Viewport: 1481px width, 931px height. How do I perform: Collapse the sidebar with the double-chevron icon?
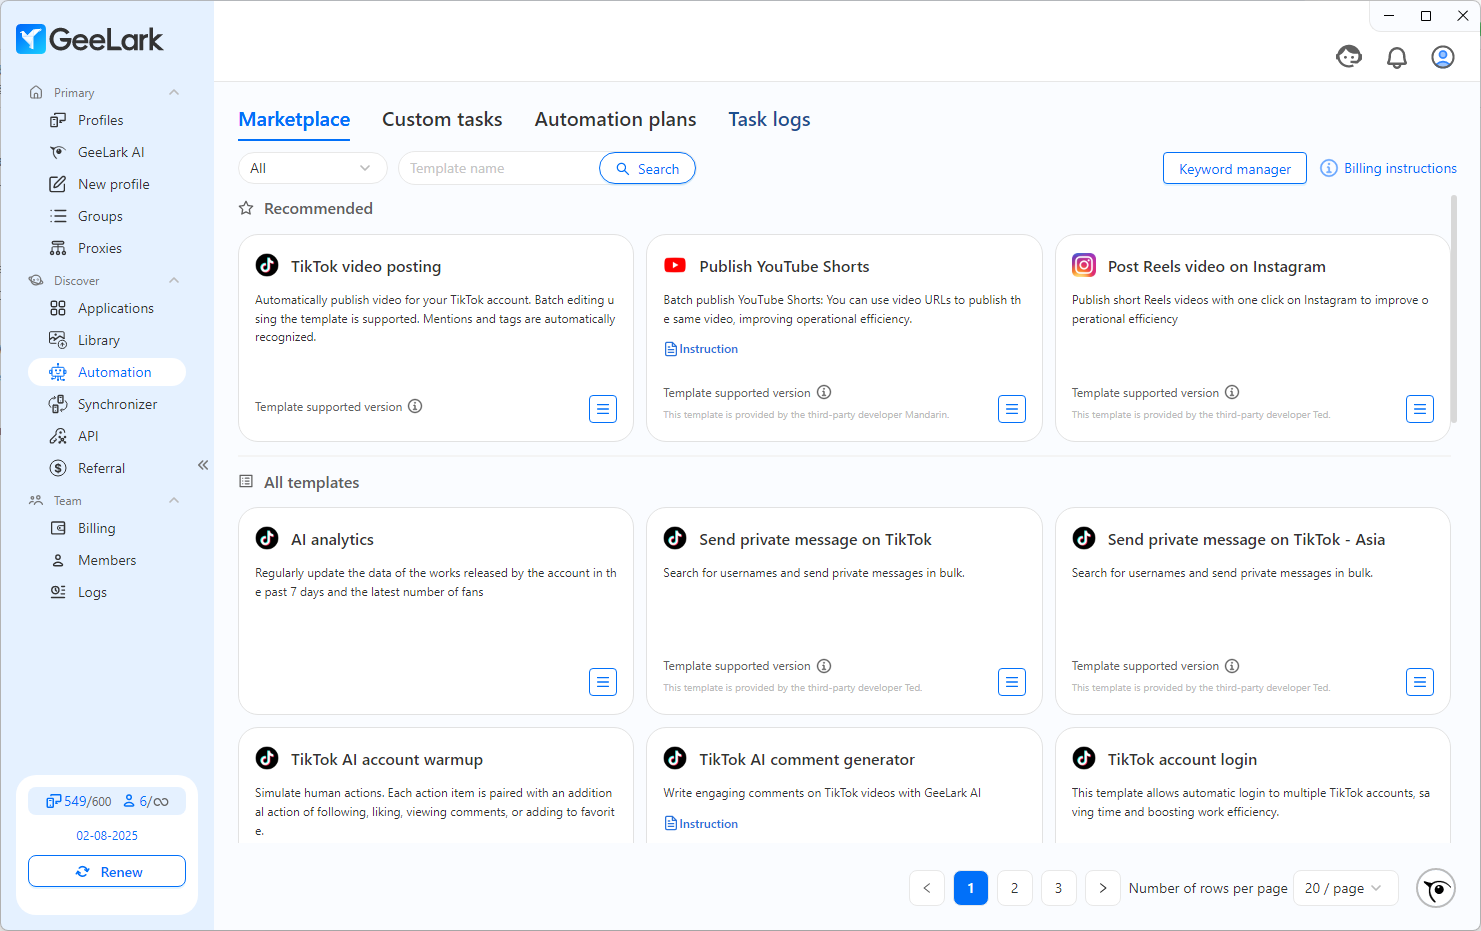203,465
